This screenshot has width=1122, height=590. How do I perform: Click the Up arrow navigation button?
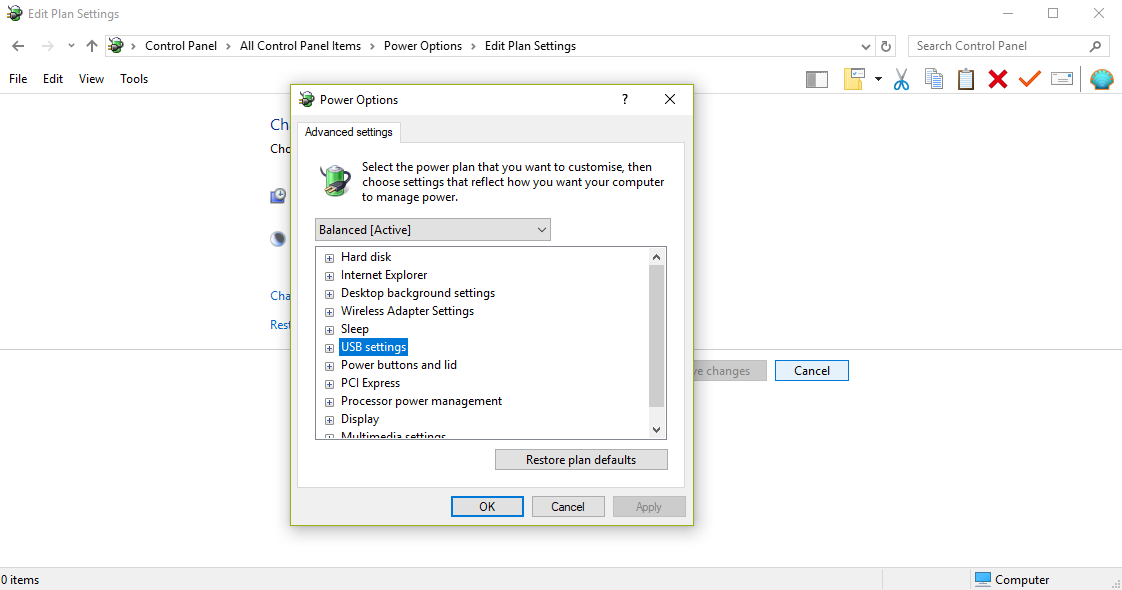(92, 46)
